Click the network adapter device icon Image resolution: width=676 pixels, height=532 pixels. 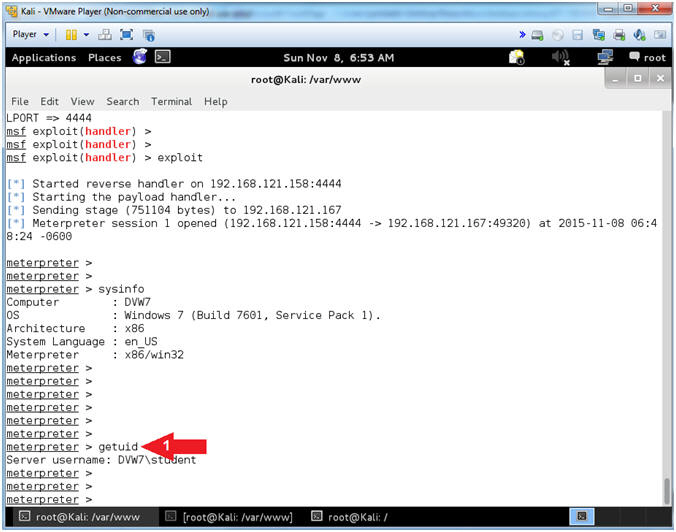[x=598, y=35]
